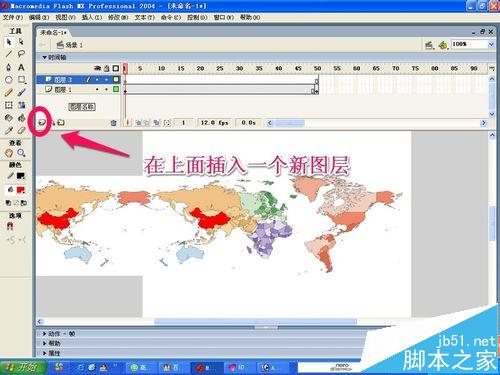Select the Subselection tool

click(x=21, y=42)
